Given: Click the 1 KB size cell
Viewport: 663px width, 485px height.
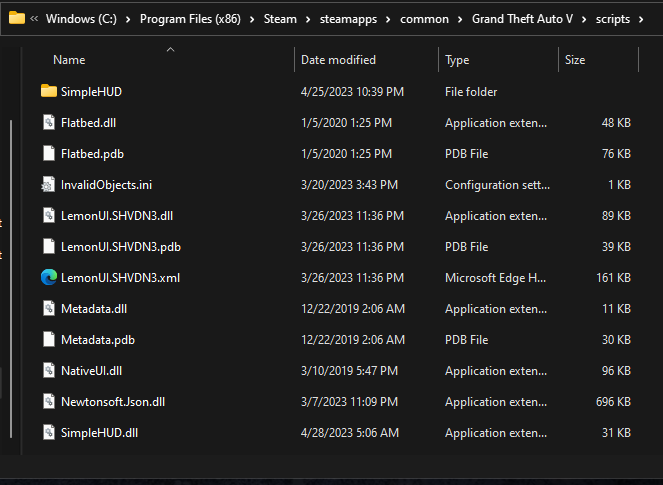Looking at the screenshot, I should 619,185.
